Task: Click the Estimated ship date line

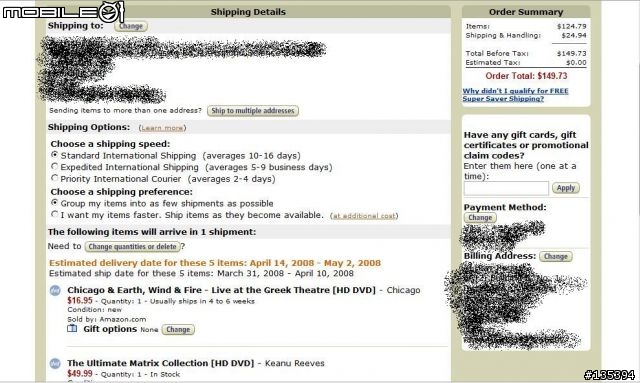Action: [201, 274]
